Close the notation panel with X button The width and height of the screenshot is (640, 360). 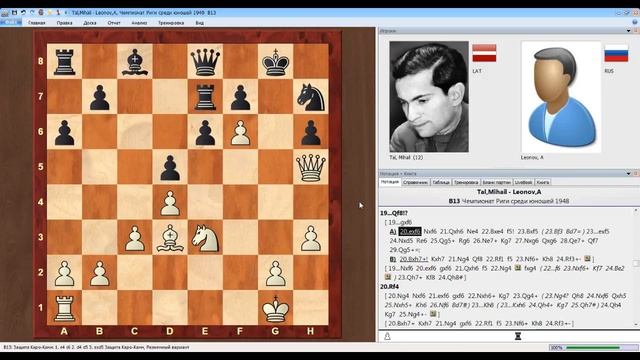(x=636, y=173)
